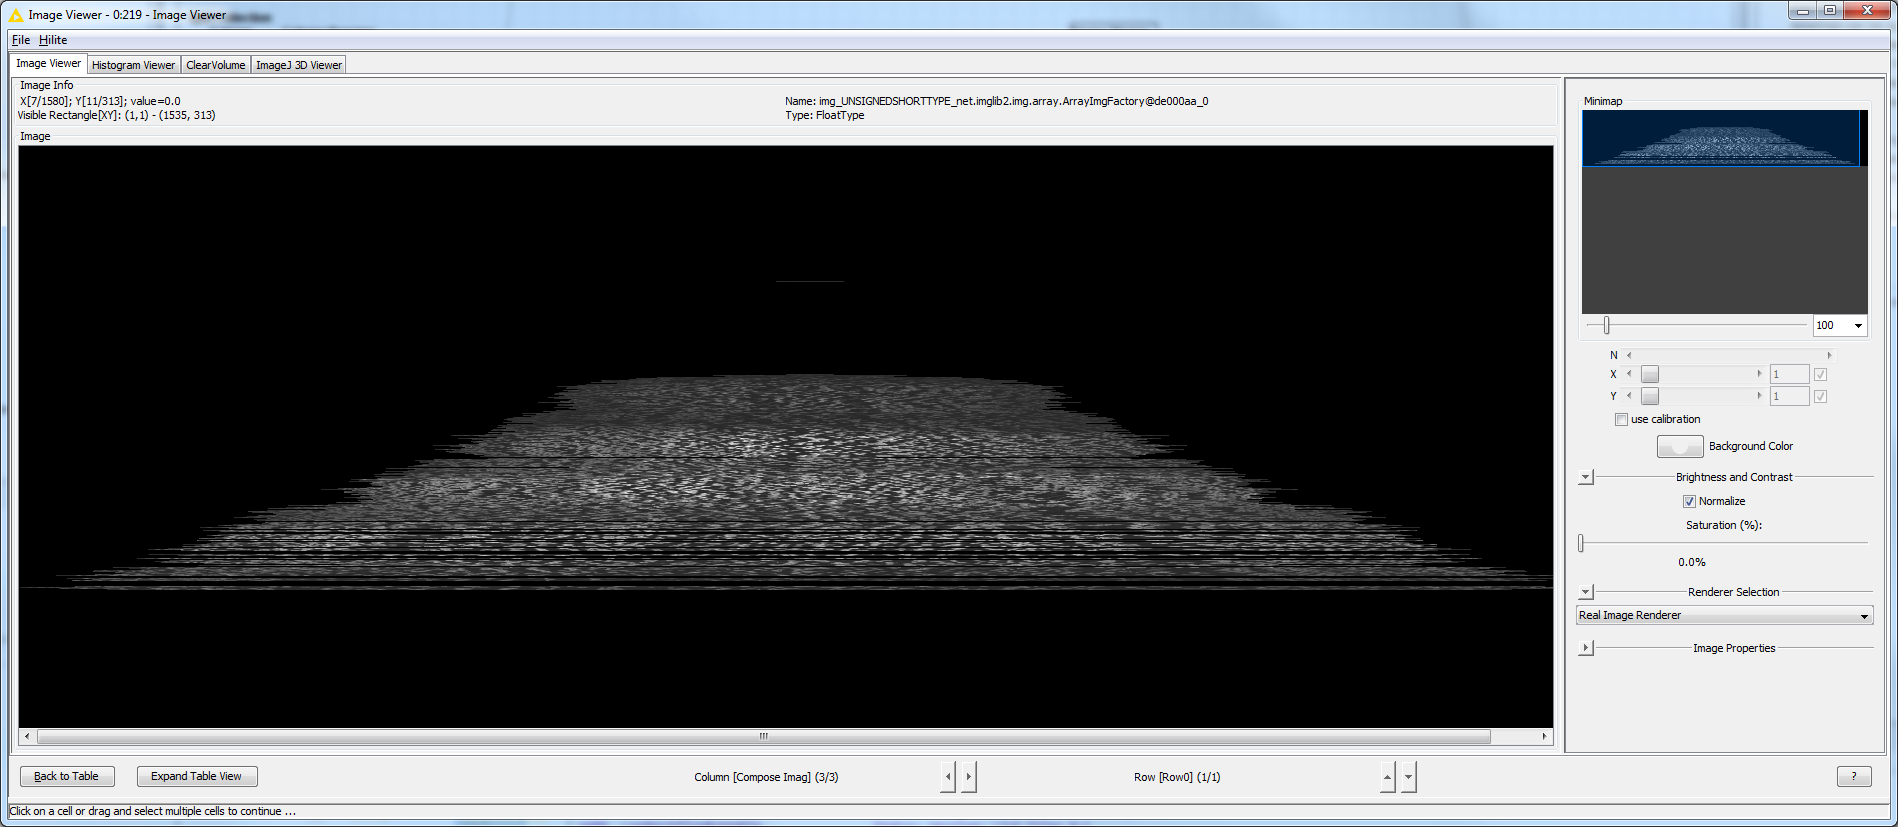Switch to the Histogram Viewer tab
The width and height of the screenshot is (1898, 827).
pyautogui.click(x=133, y=65)
